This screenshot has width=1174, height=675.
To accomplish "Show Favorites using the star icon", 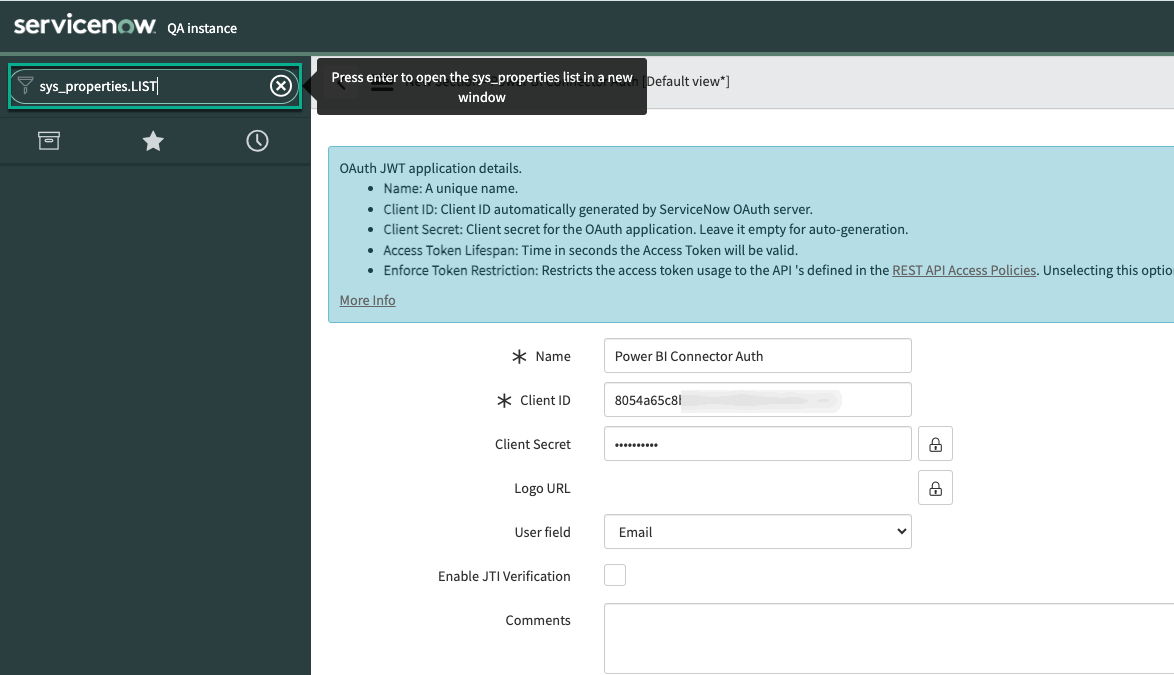I will (x=153, y=141).
